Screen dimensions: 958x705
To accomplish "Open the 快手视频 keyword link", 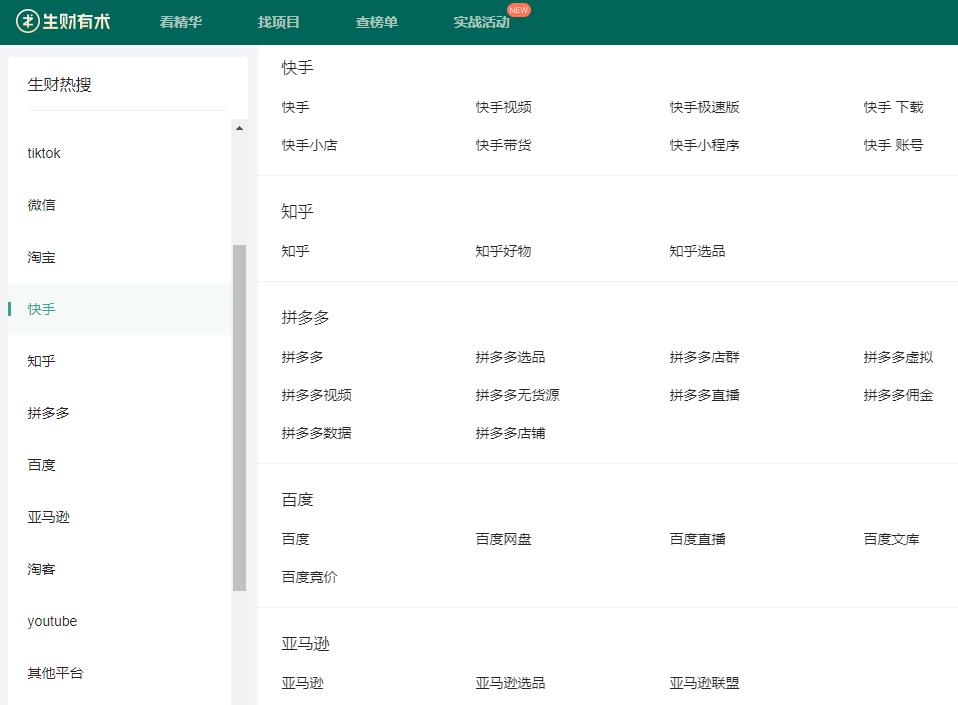I will [x=503, y=108].
